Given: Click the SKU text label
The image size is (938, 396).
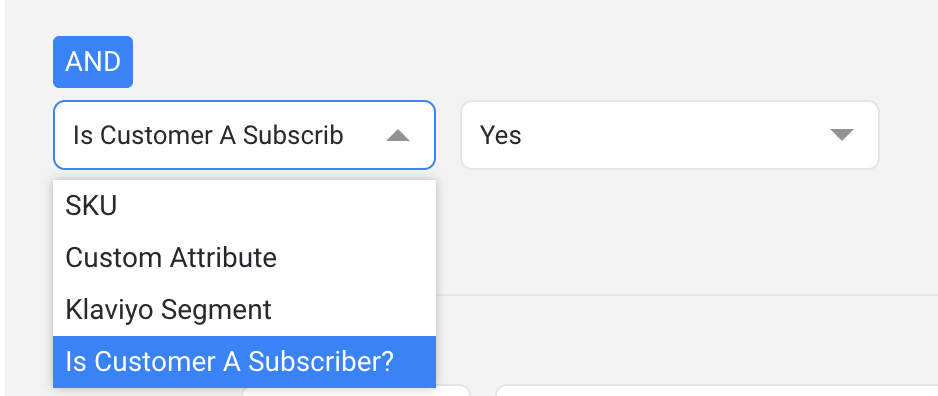Looking at the screenshot, I should (x=91, y=206).
